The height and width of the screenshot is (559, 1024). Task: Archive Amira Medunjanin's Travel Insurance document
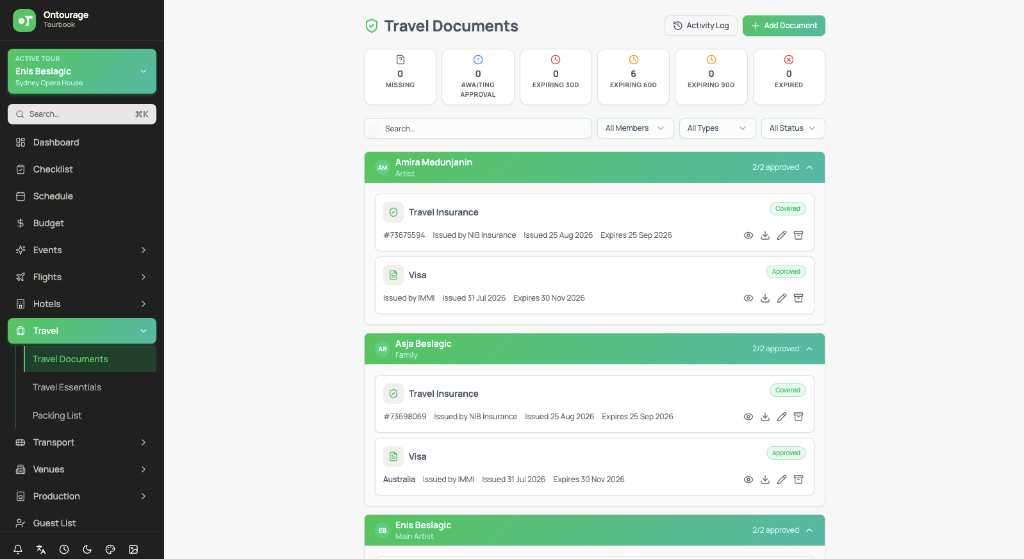[x=798, y=235]
